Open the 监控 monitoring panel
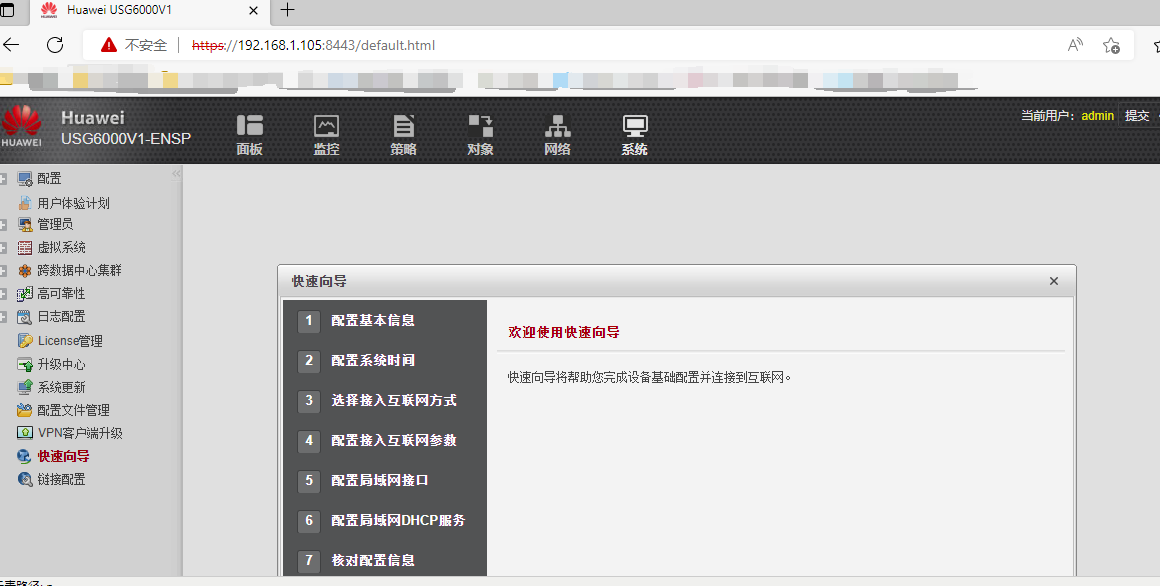Screen dimensions: 1160x586 click(x=326, y=133)
